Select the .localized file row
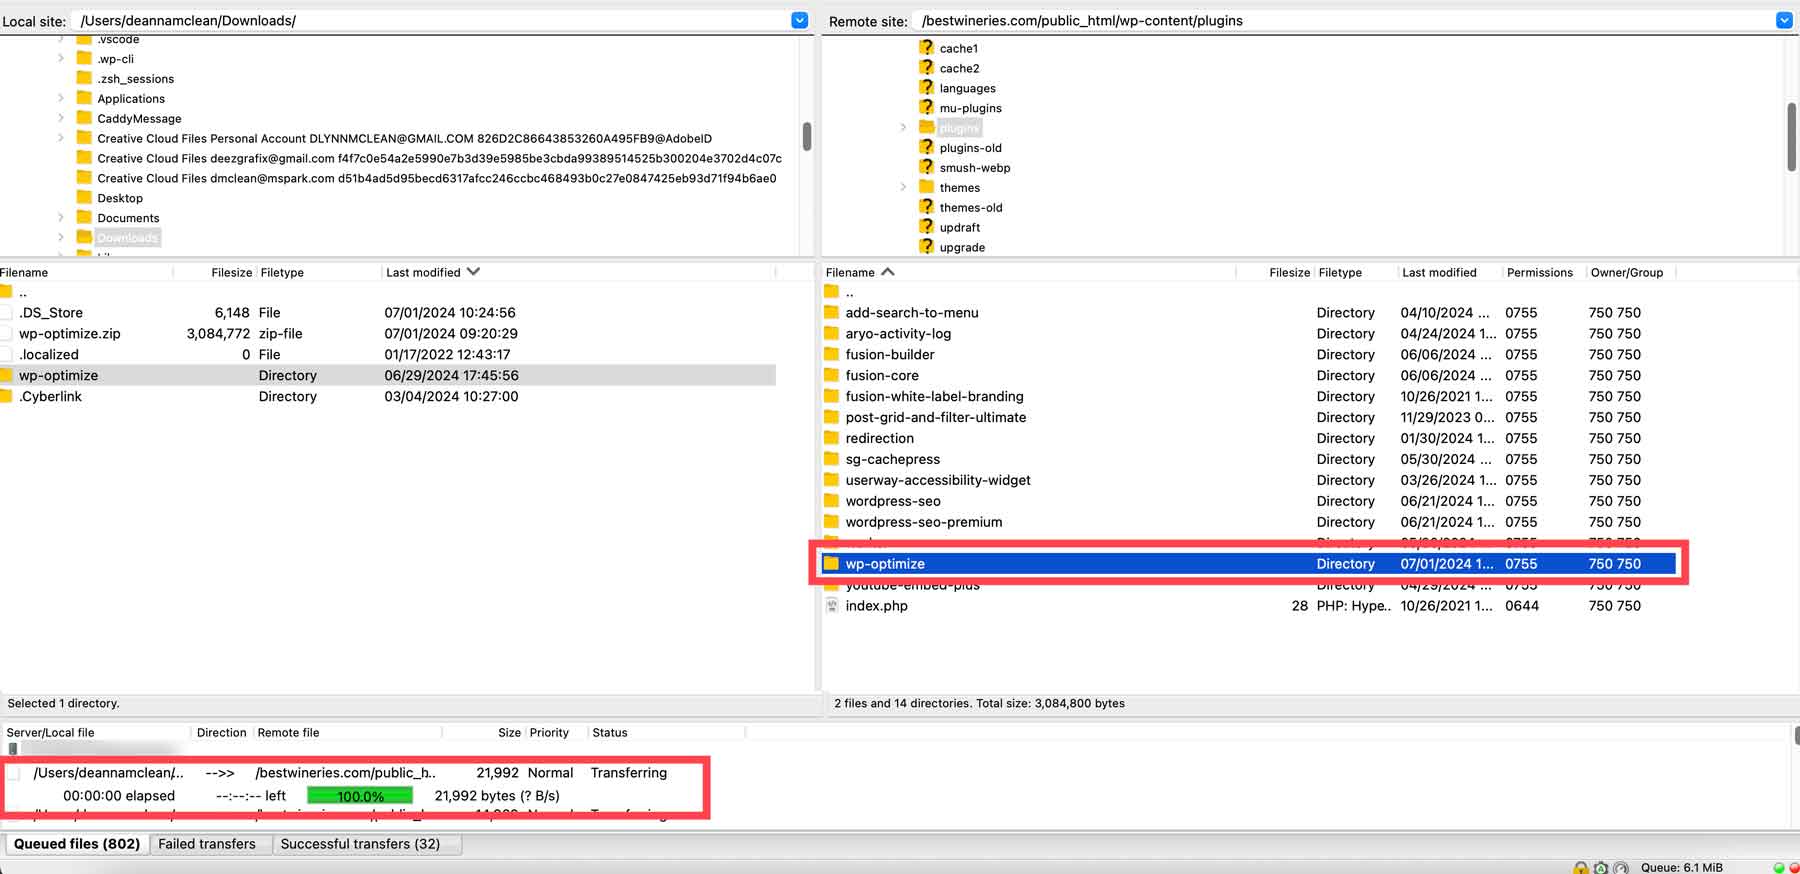1800x874 pixels. pyautogui.click(x=388, y=354)
